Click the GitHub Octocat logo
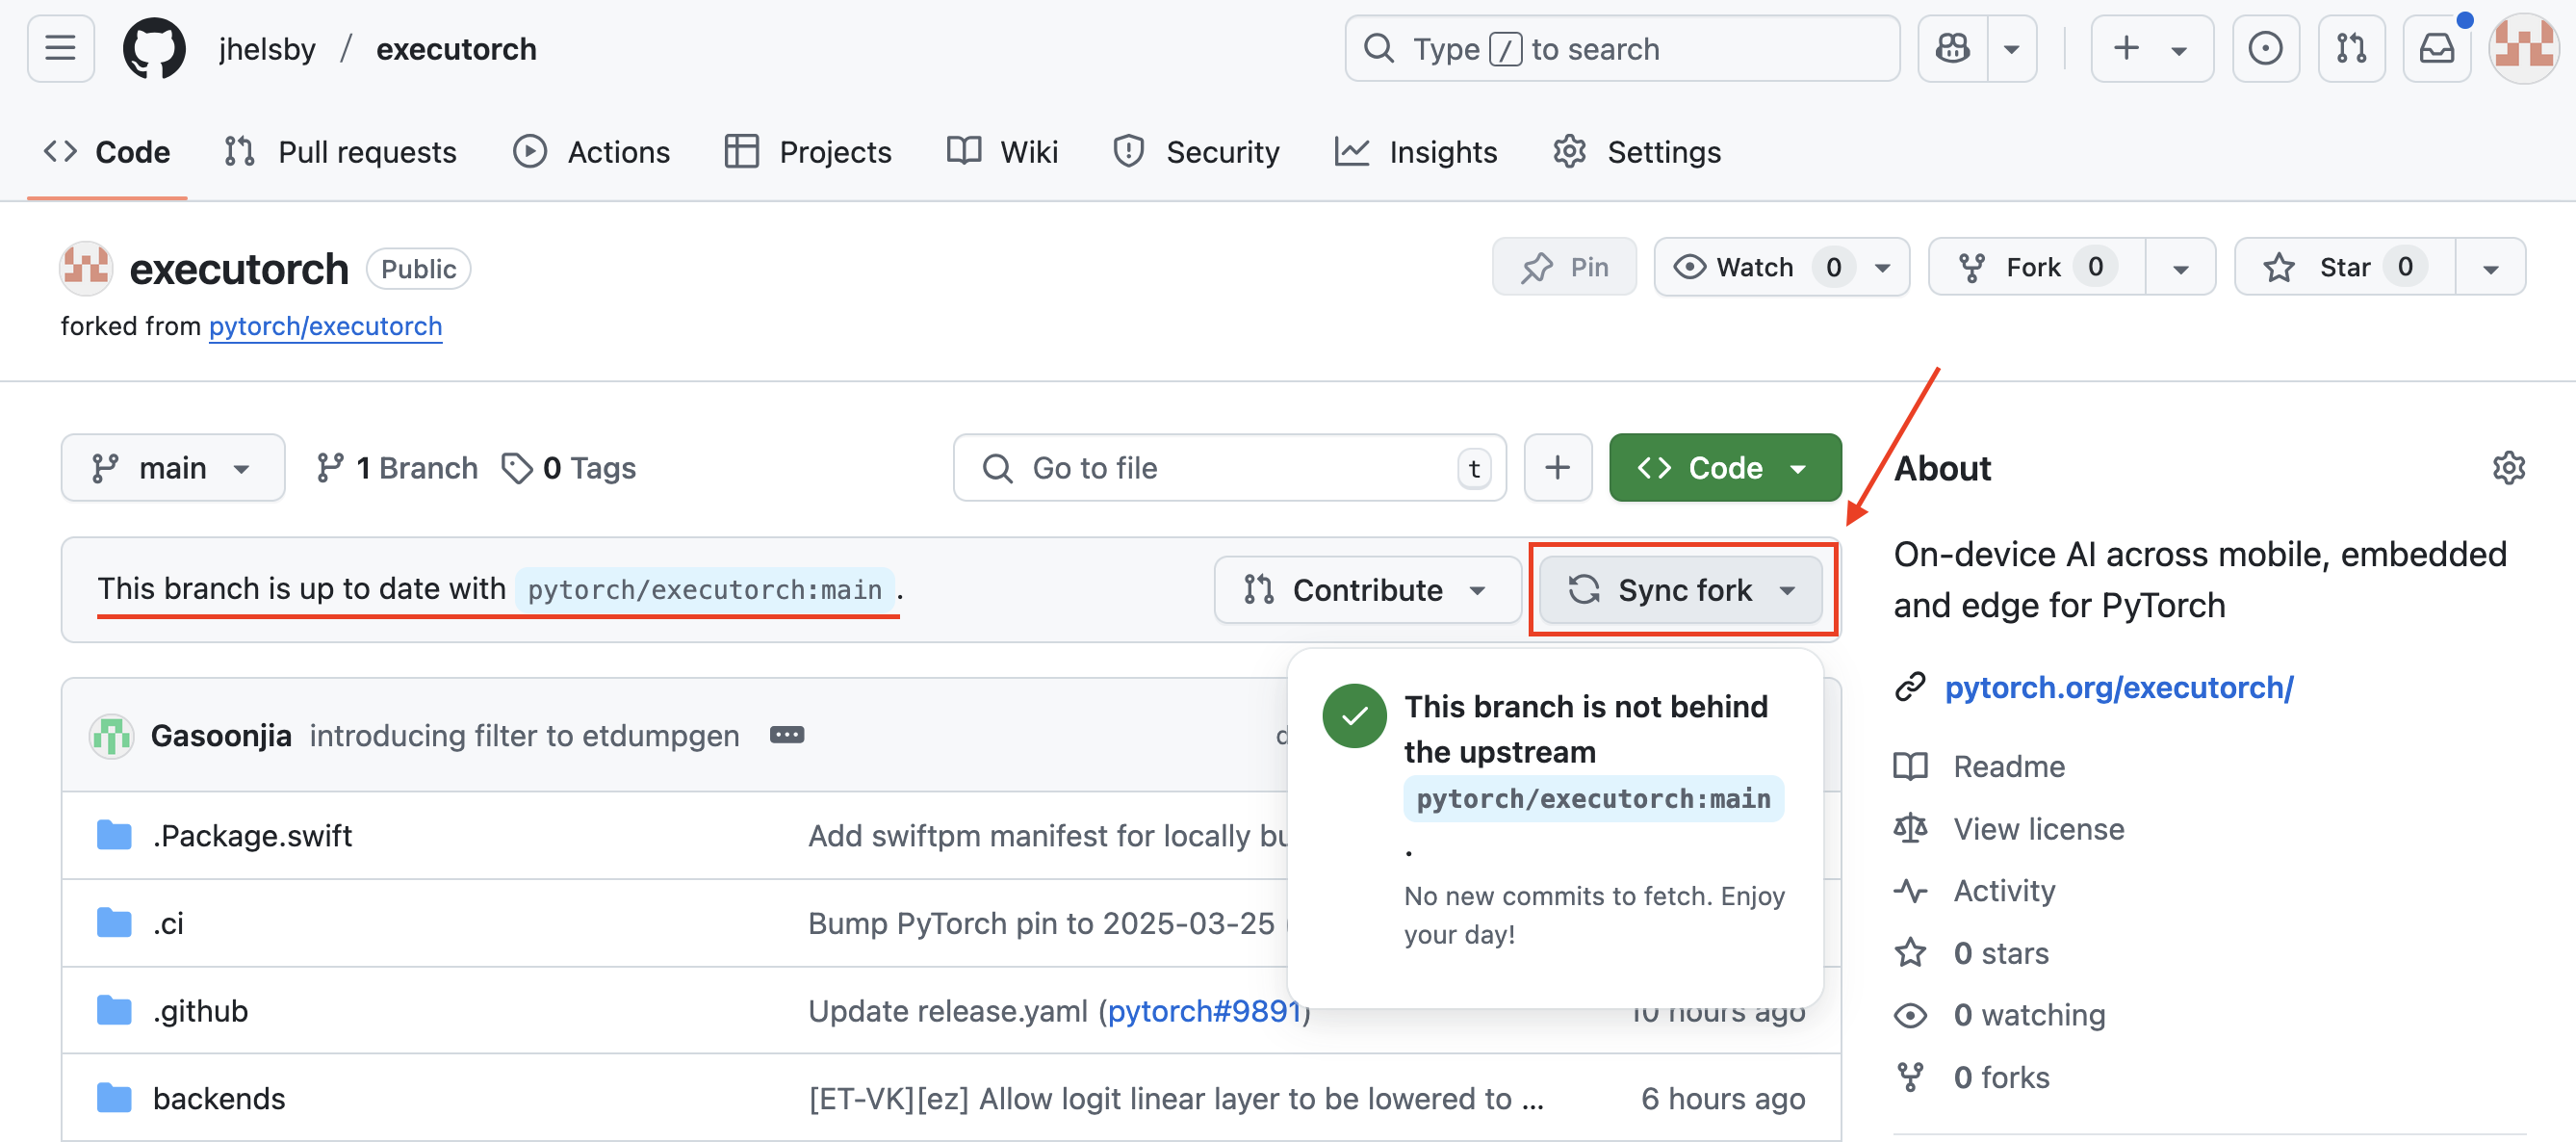 coord(153,48)
